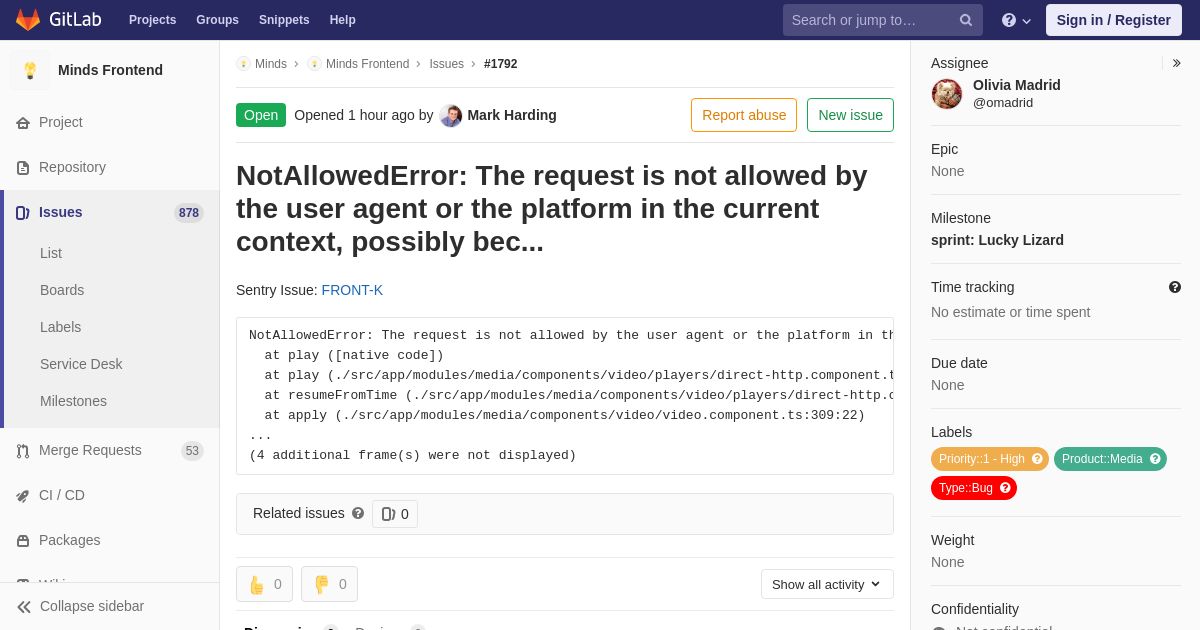Click the #1792 breadcrumb item
Screen dimensions: 1200x630
pos(501,64)
